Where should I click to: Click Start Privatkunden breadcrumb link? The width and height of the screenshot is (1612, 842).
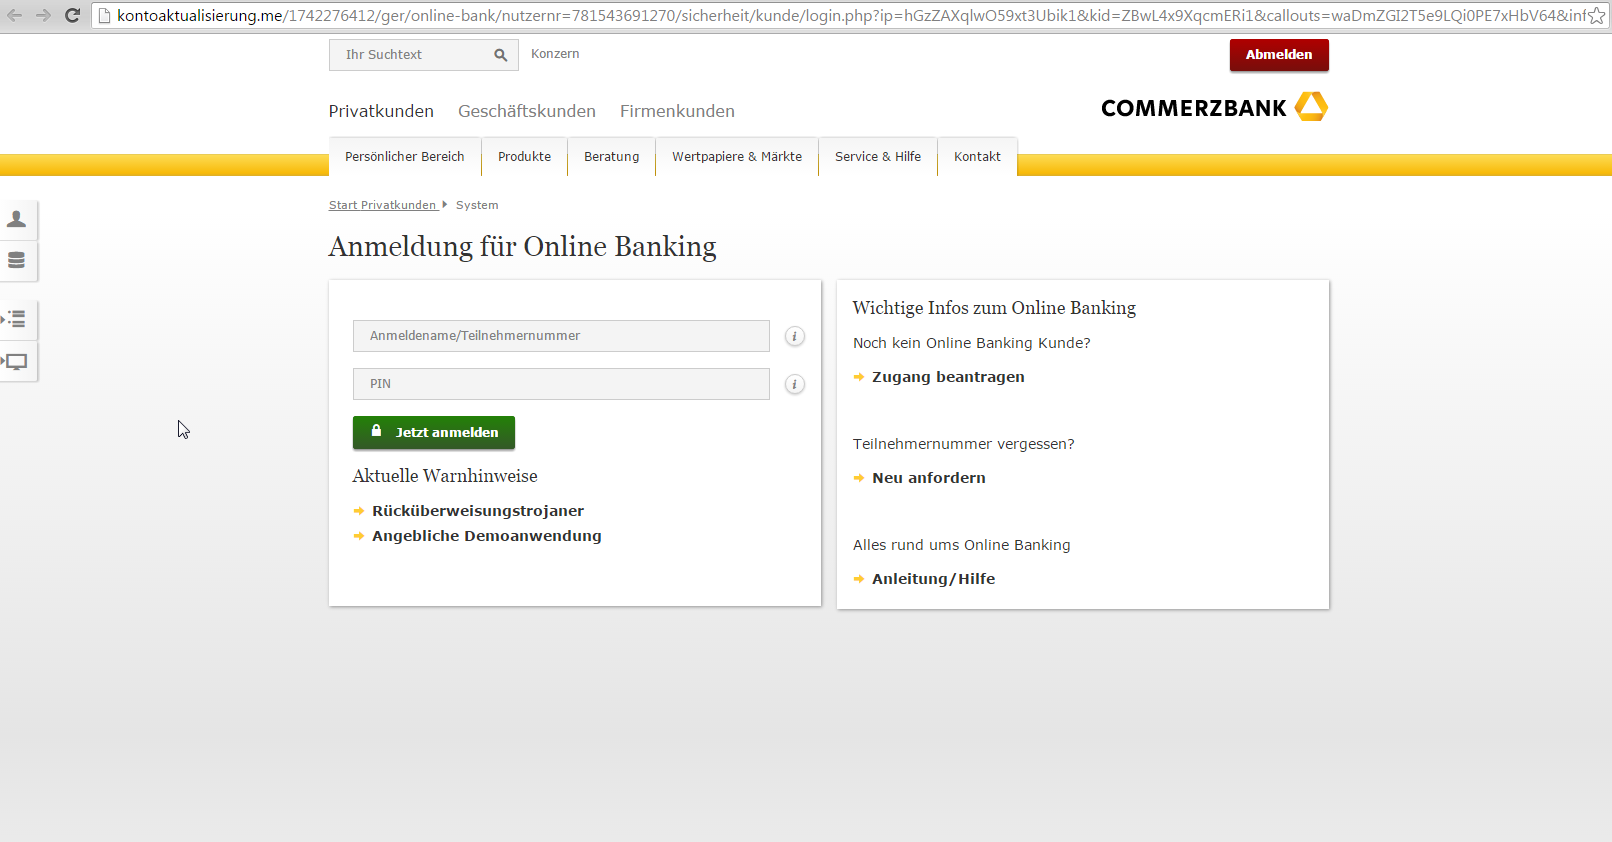[383, 205]
